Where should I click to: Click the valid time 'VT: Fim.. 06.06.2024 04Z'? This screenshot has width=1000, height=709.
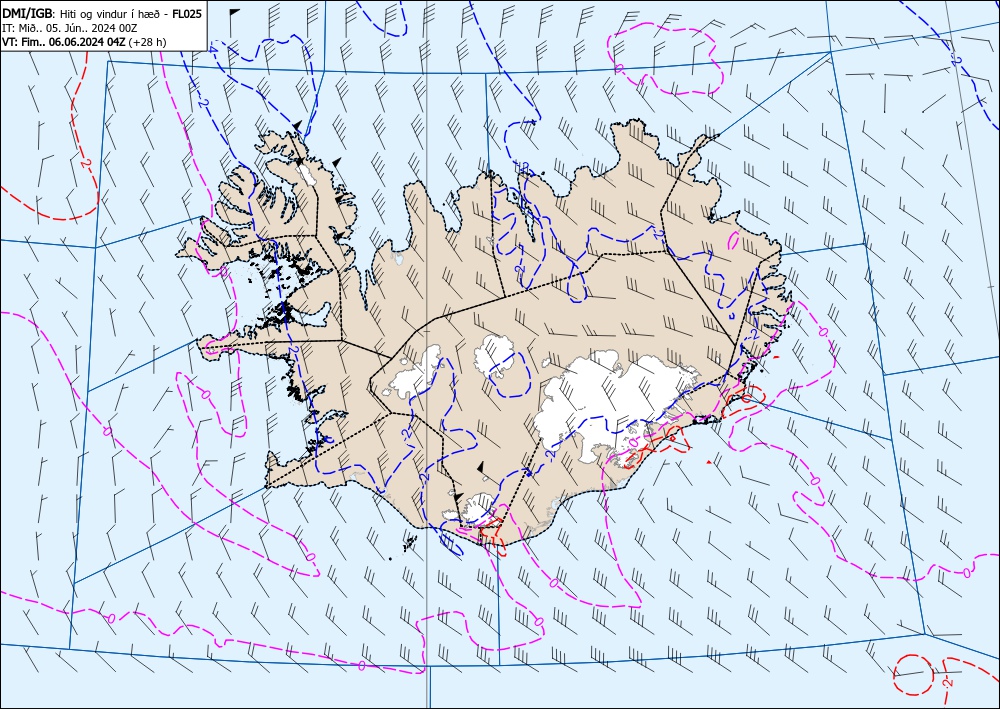pos(64,41)
